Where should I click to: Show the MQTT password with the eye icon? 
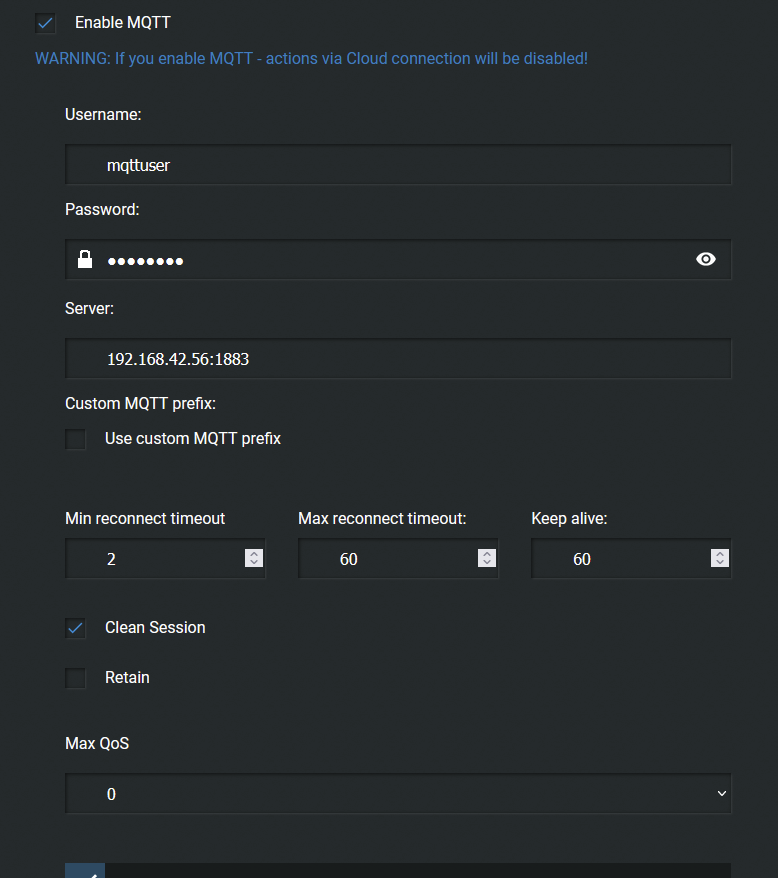point(706,259)
